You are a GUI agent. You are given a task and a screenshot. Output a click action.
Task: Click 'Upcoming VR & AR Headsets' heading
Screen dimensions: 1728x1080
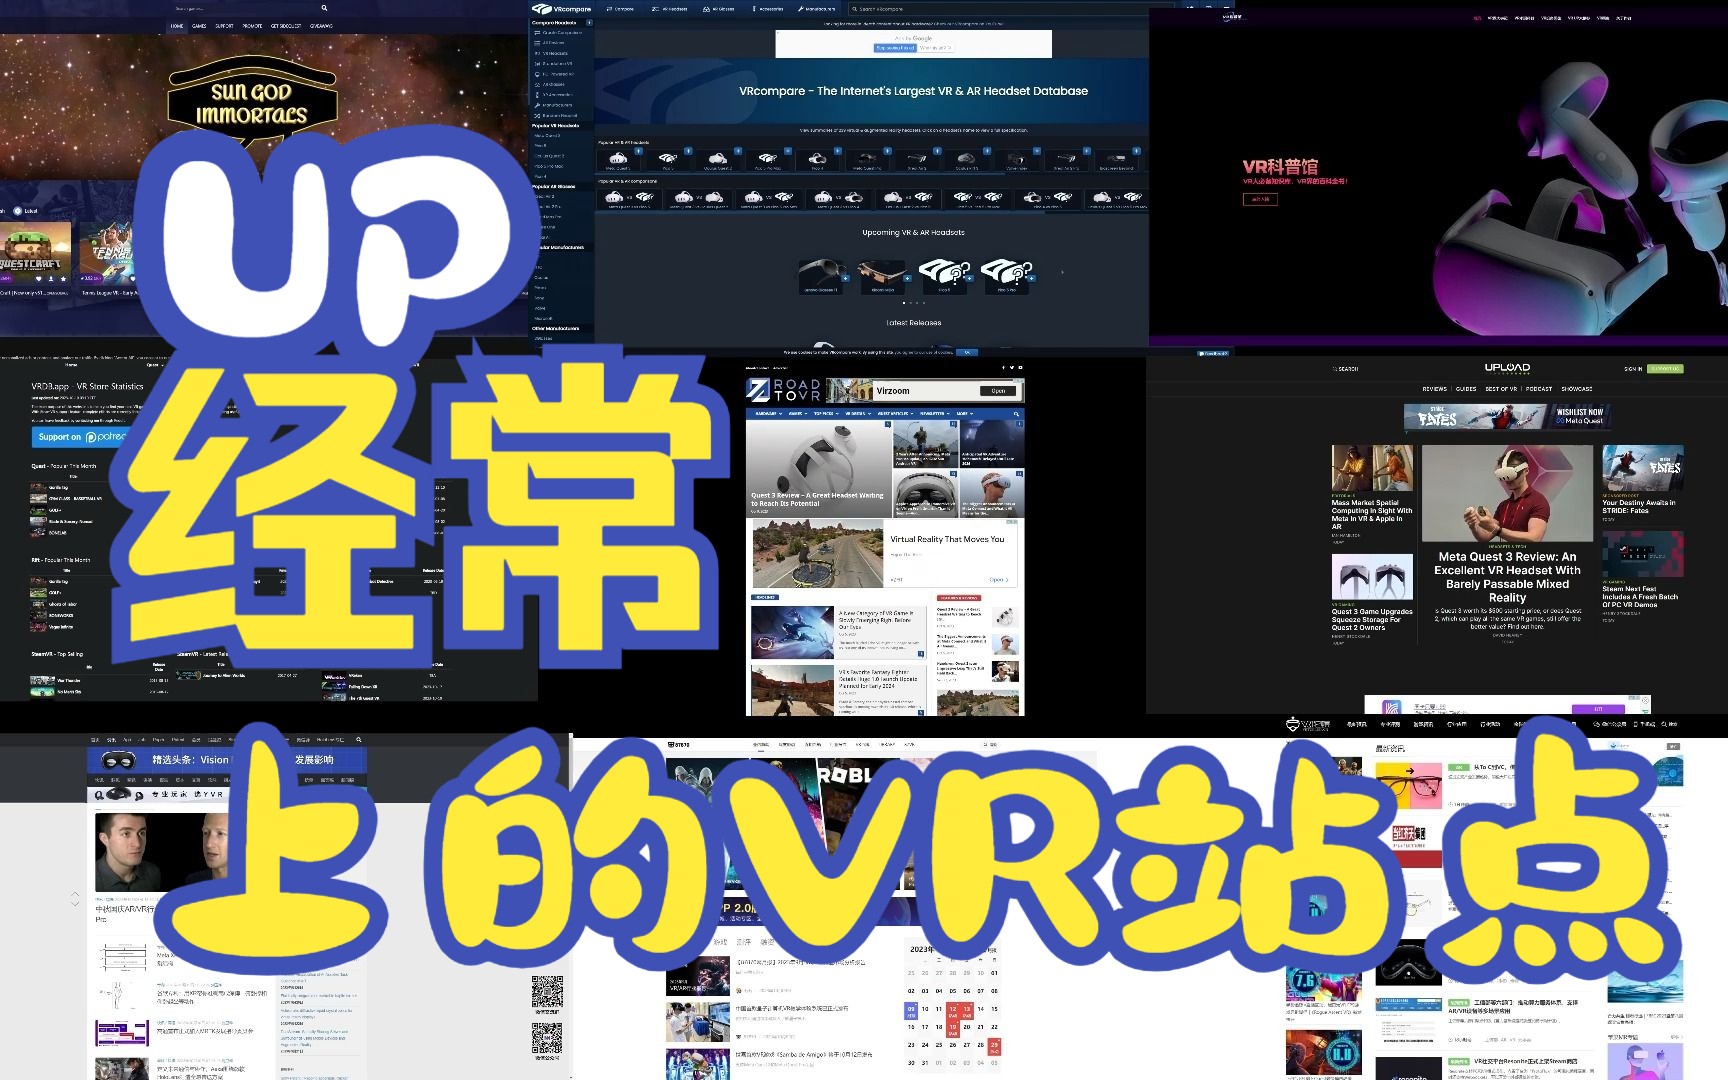click(x=913, y=232)
